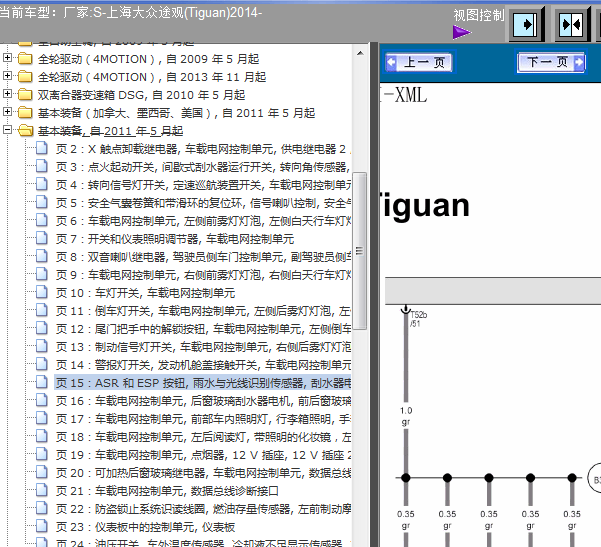Click document icon beside 页 2
This screenshot has width=601, height=547.
point(42,148)
